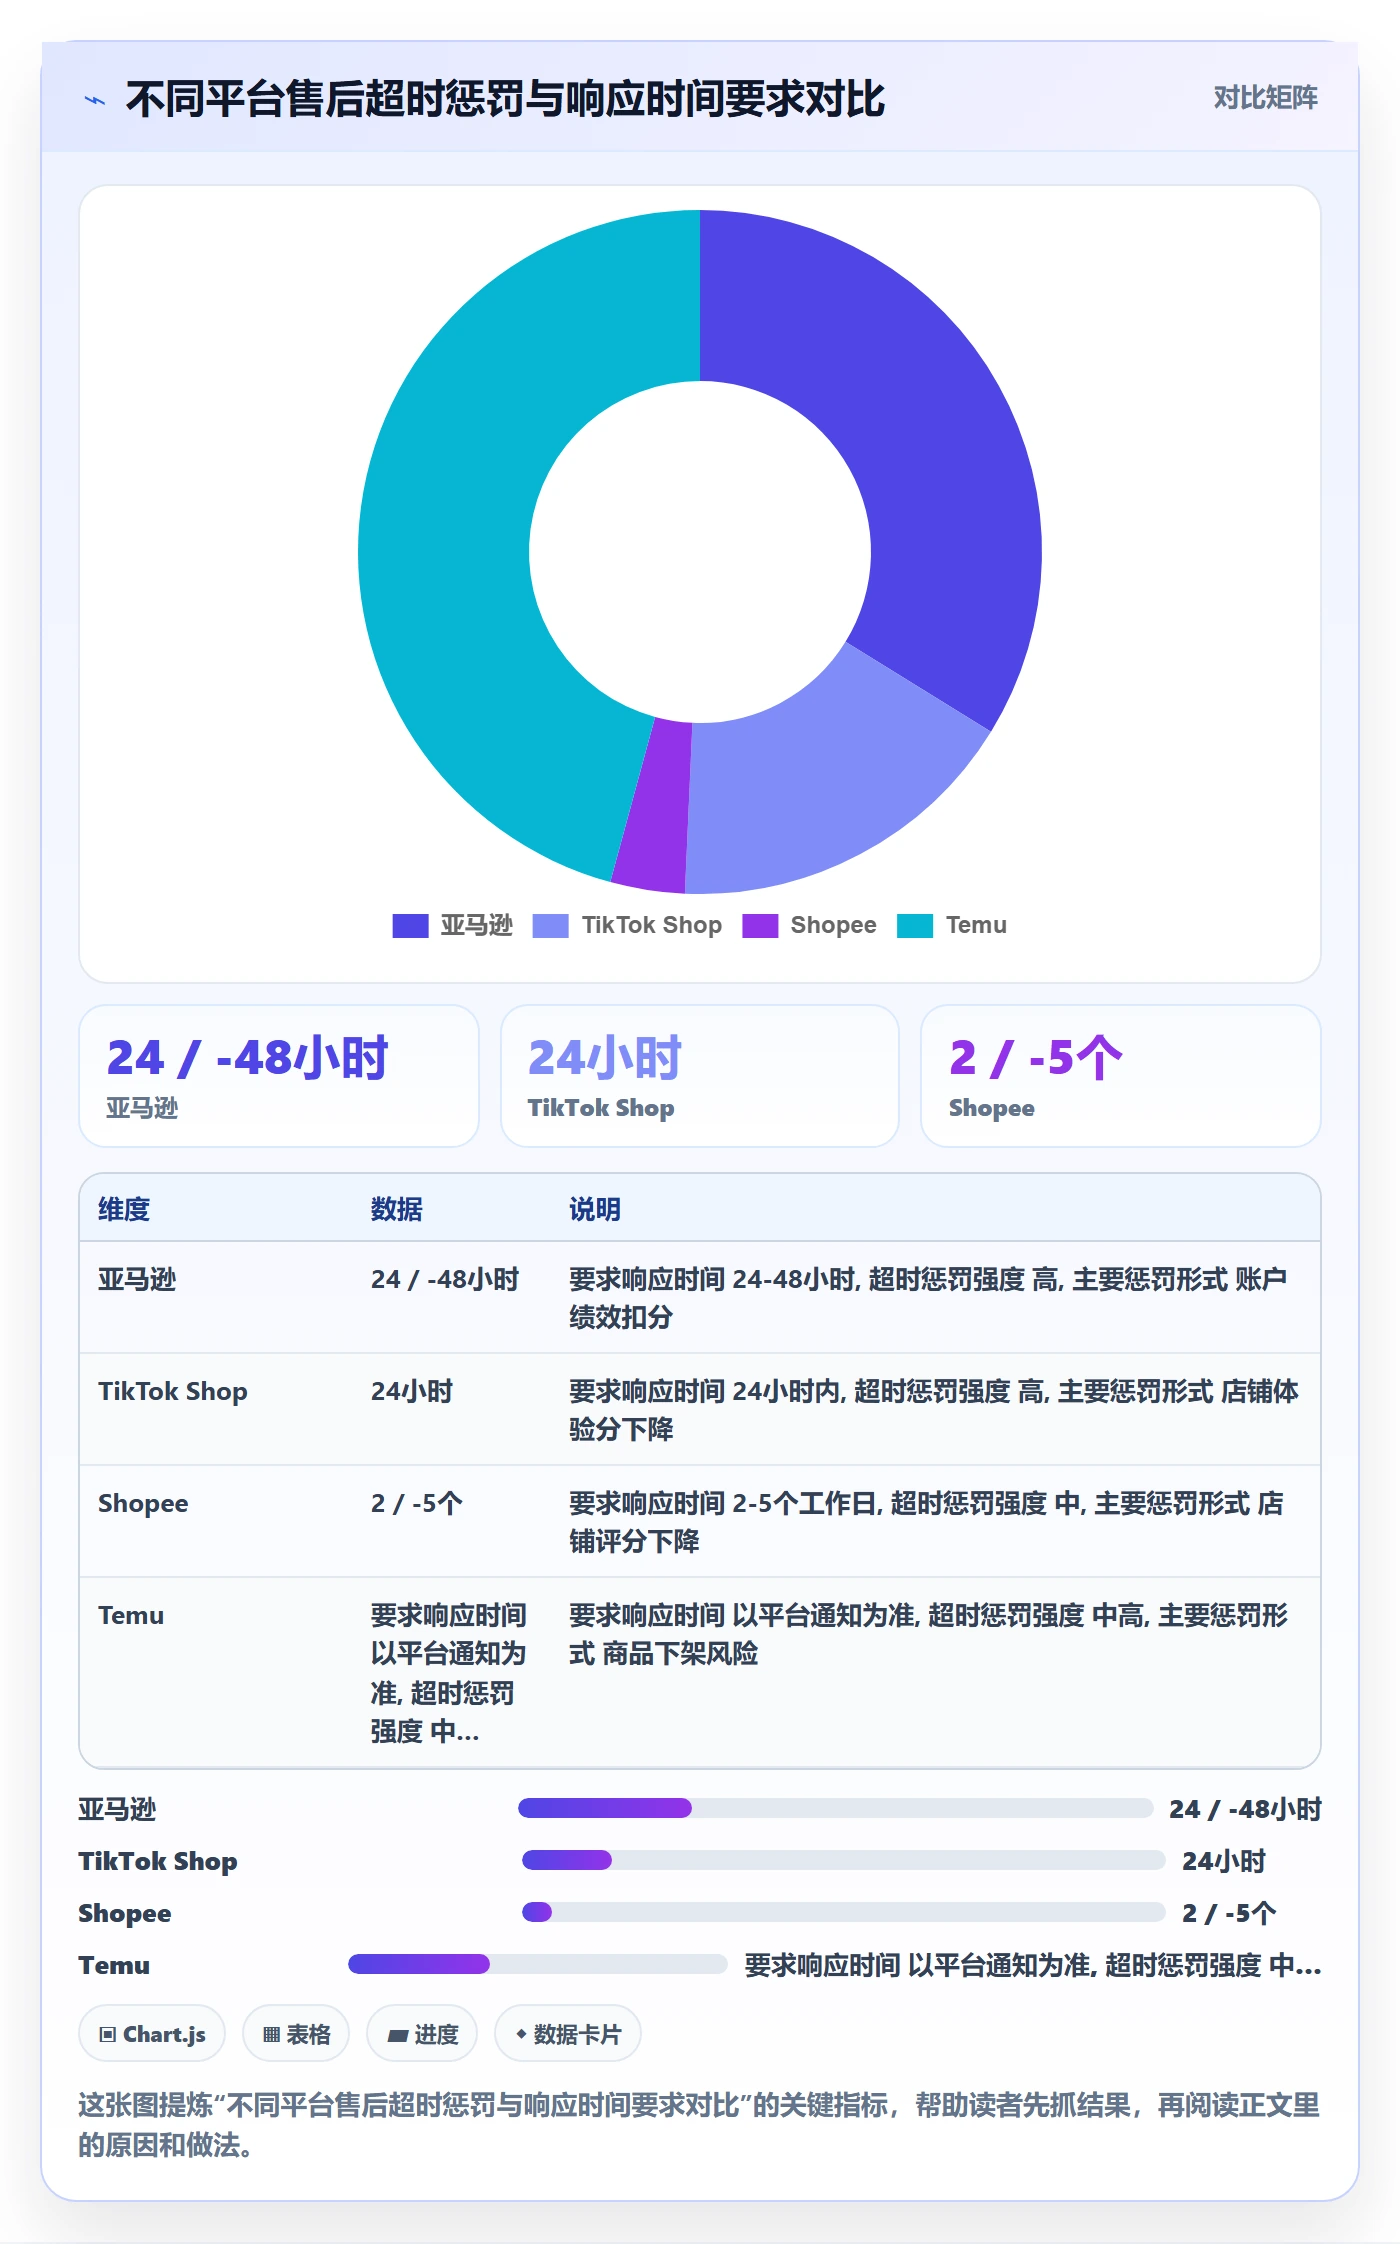1400x2244 pixels.
Task: Click the Shopee cell in the table
Action: [143, 1503]
